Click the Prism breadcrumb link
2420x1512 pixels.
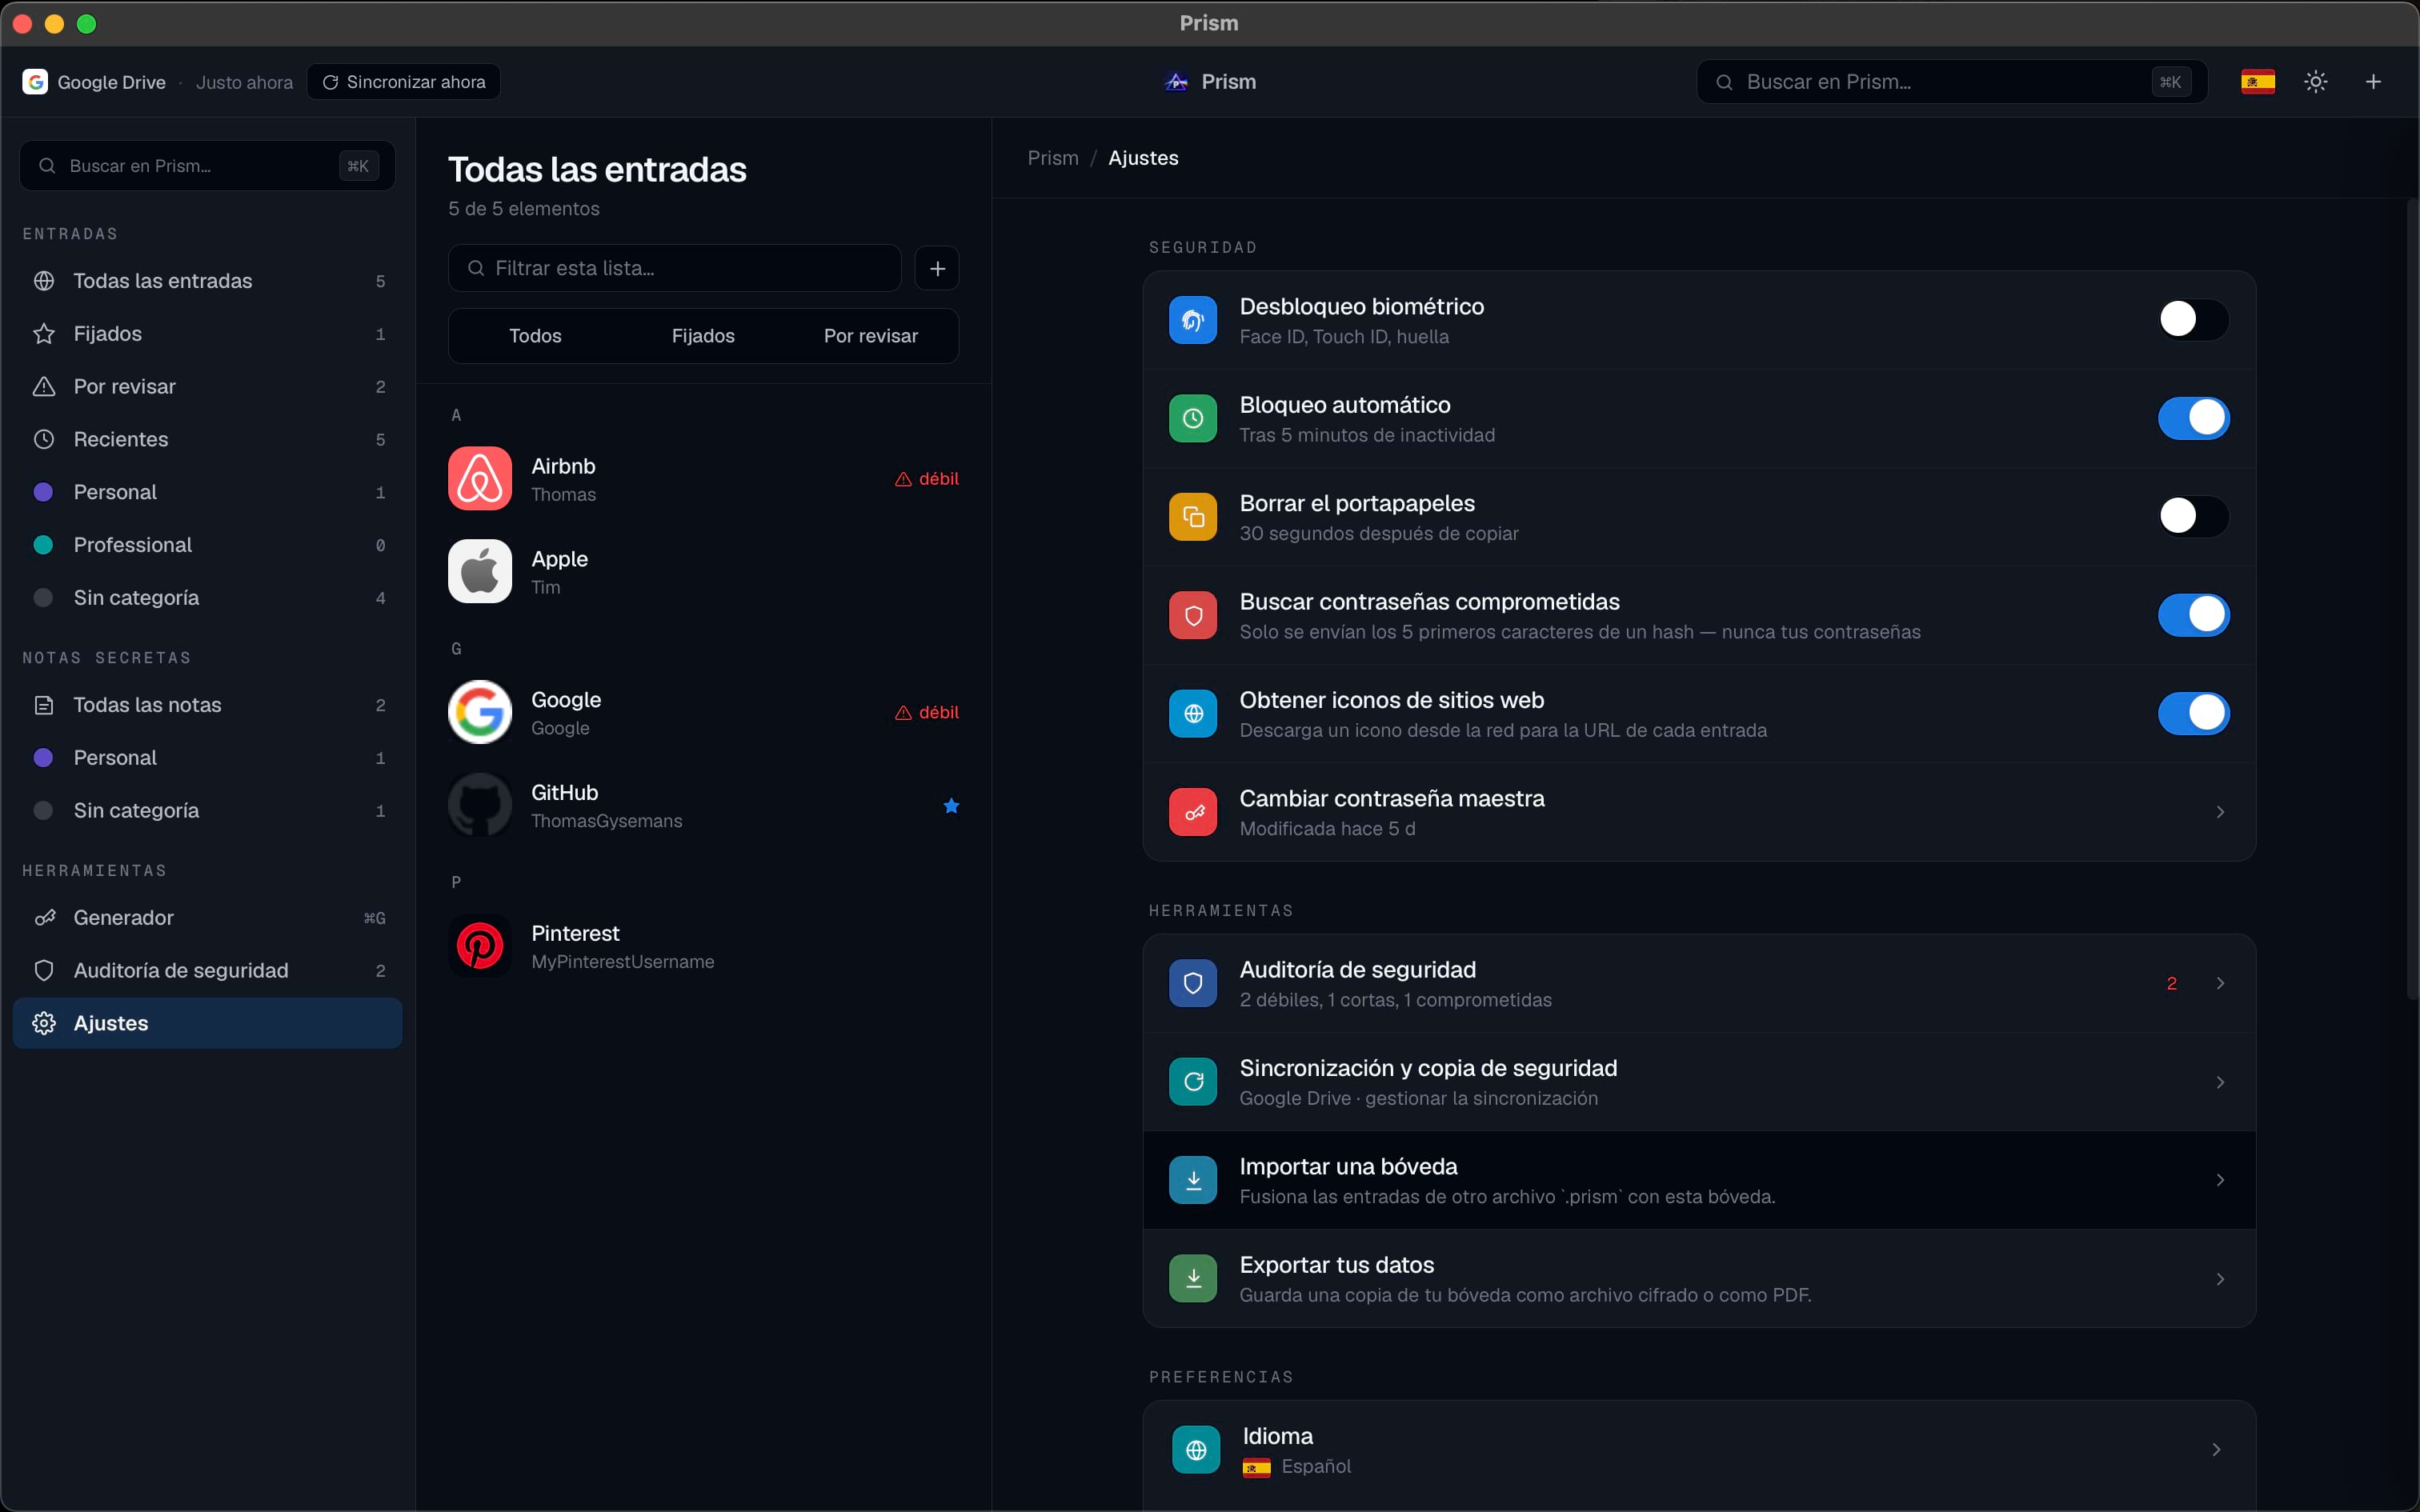(x=1053, y=158)
